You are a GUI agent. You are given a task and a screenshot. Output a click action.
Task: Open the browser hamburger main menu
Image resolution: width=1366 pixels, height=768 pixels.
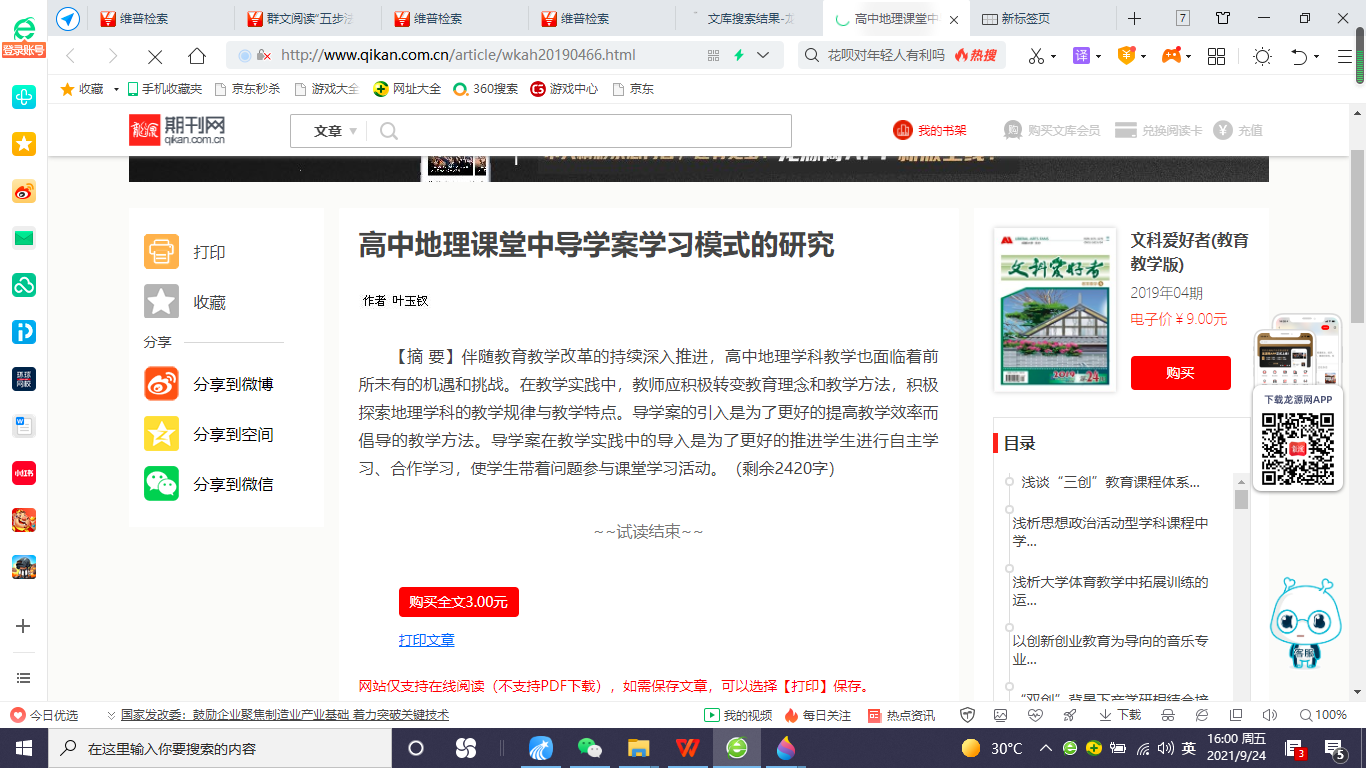(1345, 56)
